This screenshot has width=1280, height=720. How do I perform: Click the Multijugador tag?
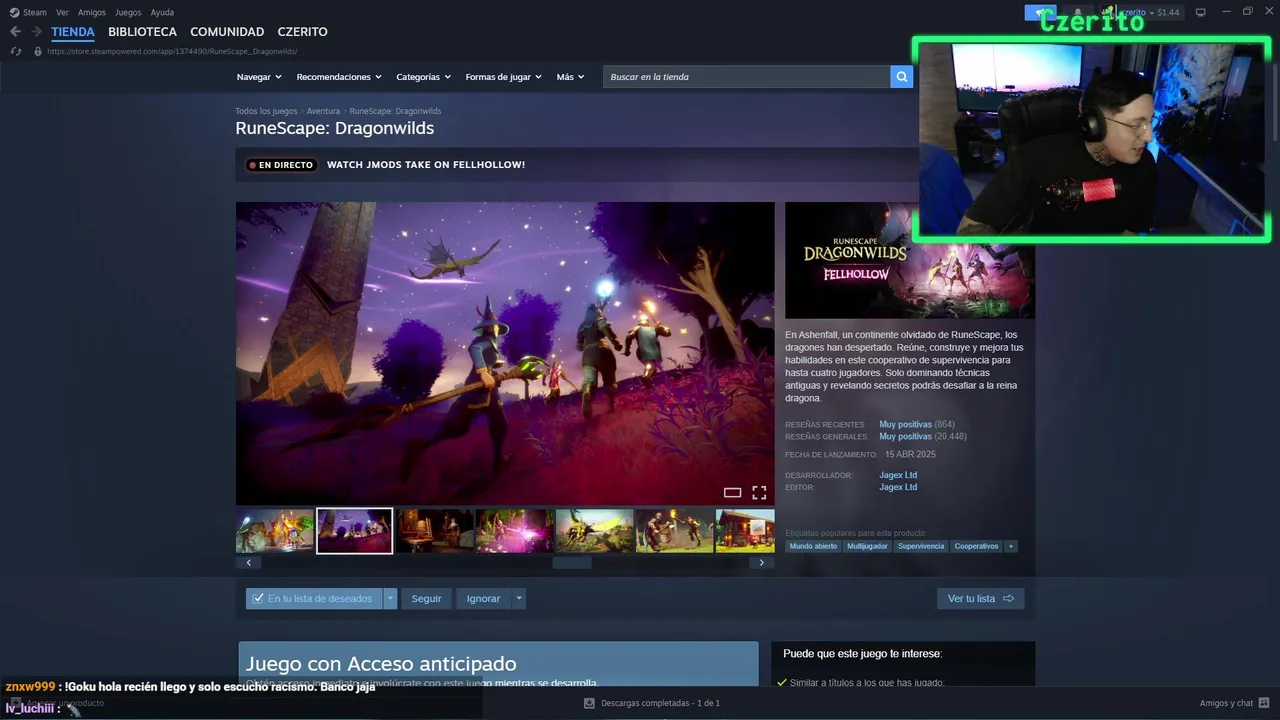[867, 546]
